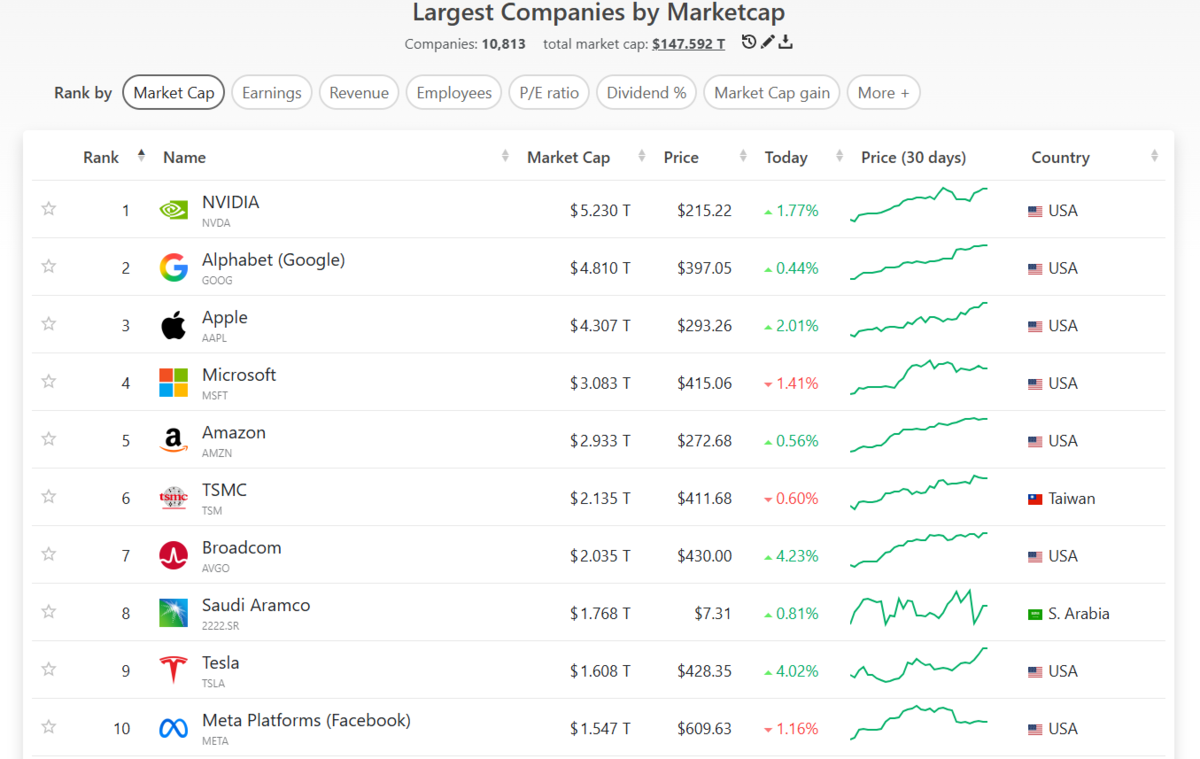Screen dimensions: 1200x759
Task: Toggle the favorite star for Meta Platforms
Action: point(48,727)
